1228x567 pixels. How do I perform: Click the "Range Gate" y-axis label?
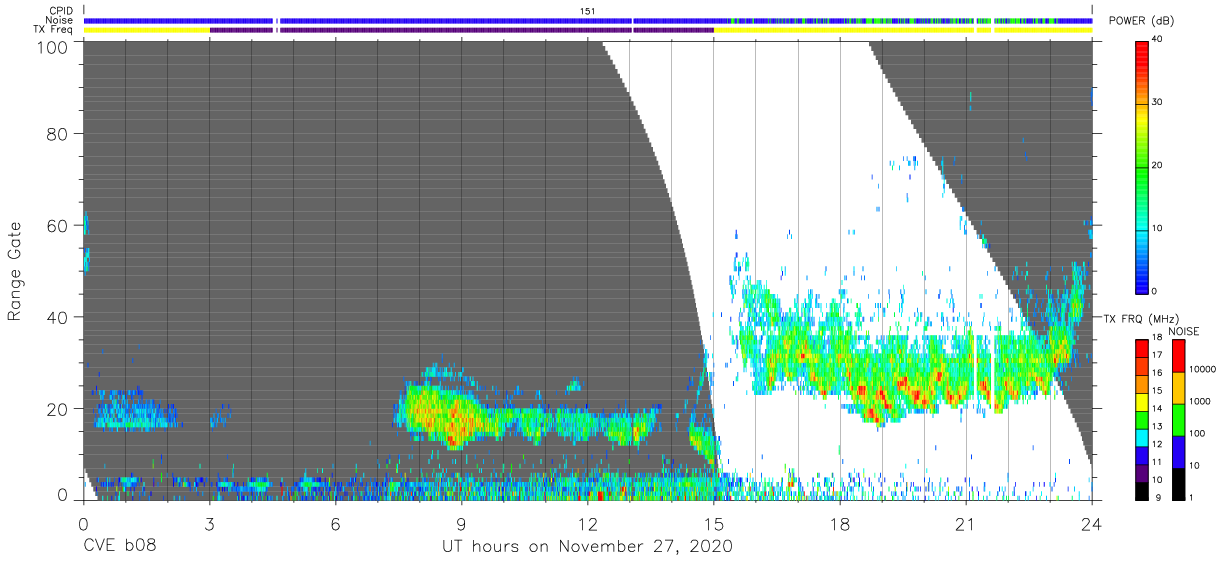point(15,271)
